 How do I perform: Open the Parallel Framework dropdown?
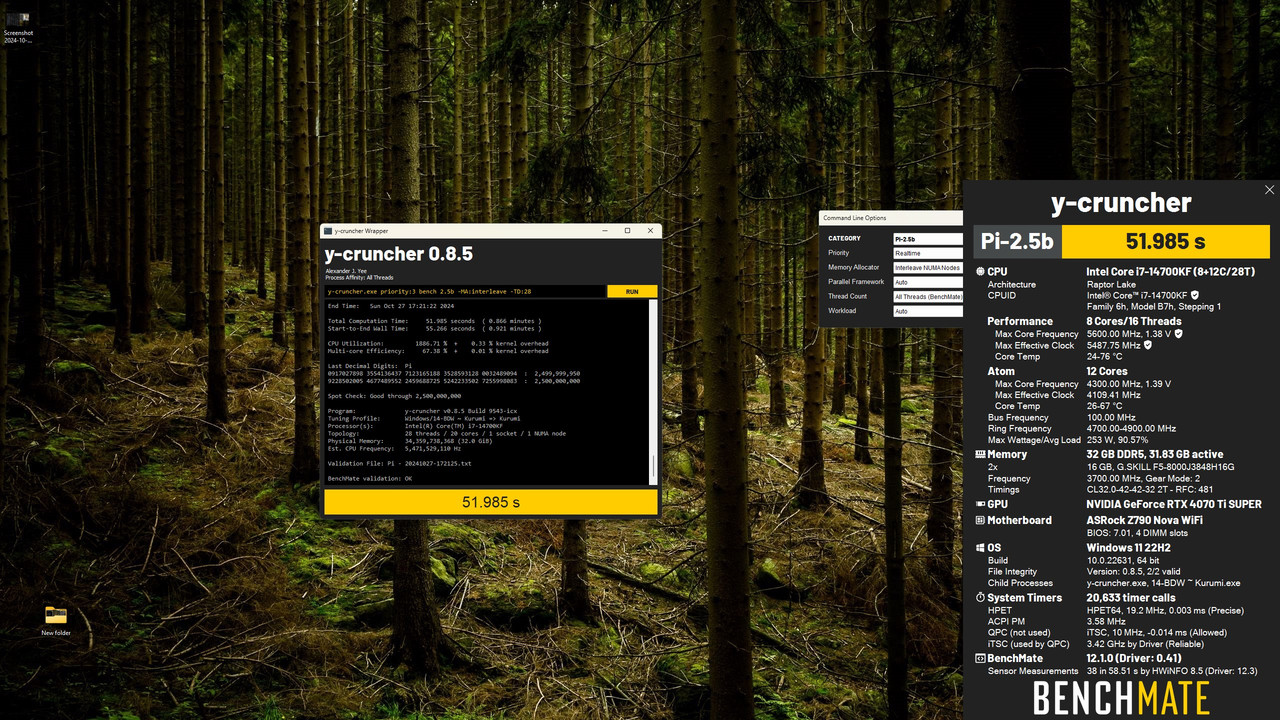[x=927, y=282]
